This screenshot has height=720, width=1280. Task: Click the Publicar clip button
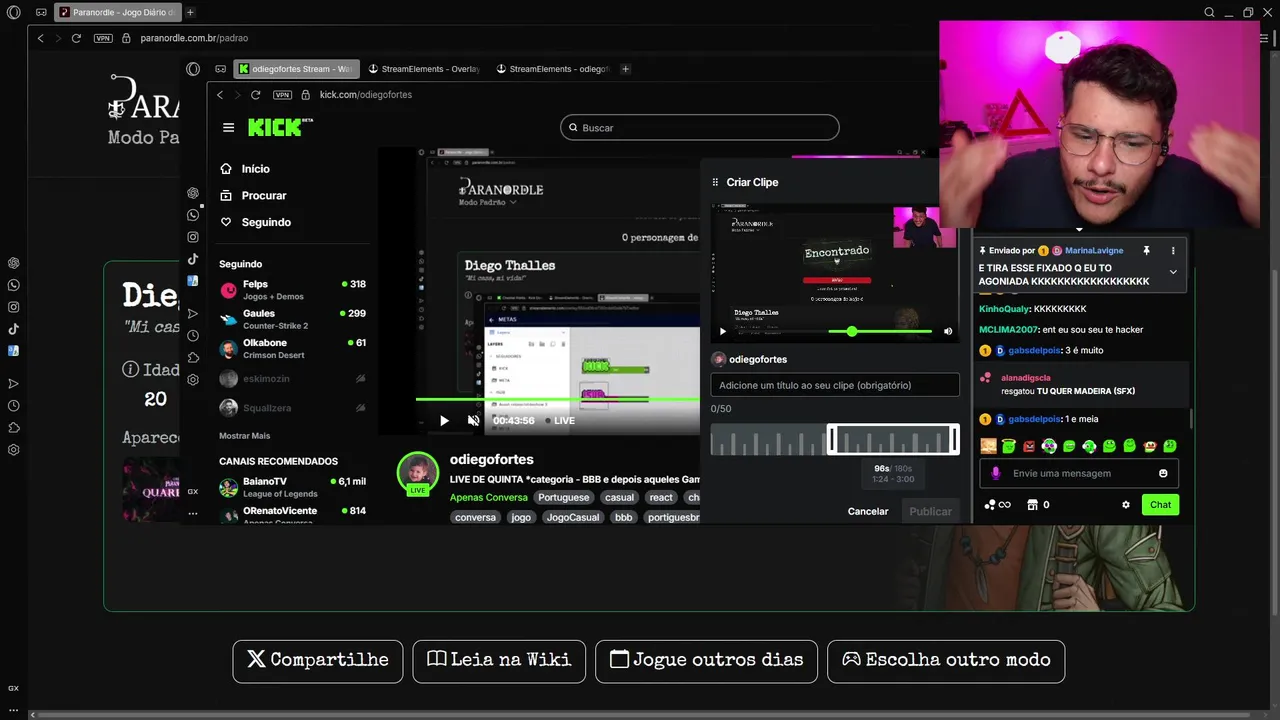tap(930, 511)
